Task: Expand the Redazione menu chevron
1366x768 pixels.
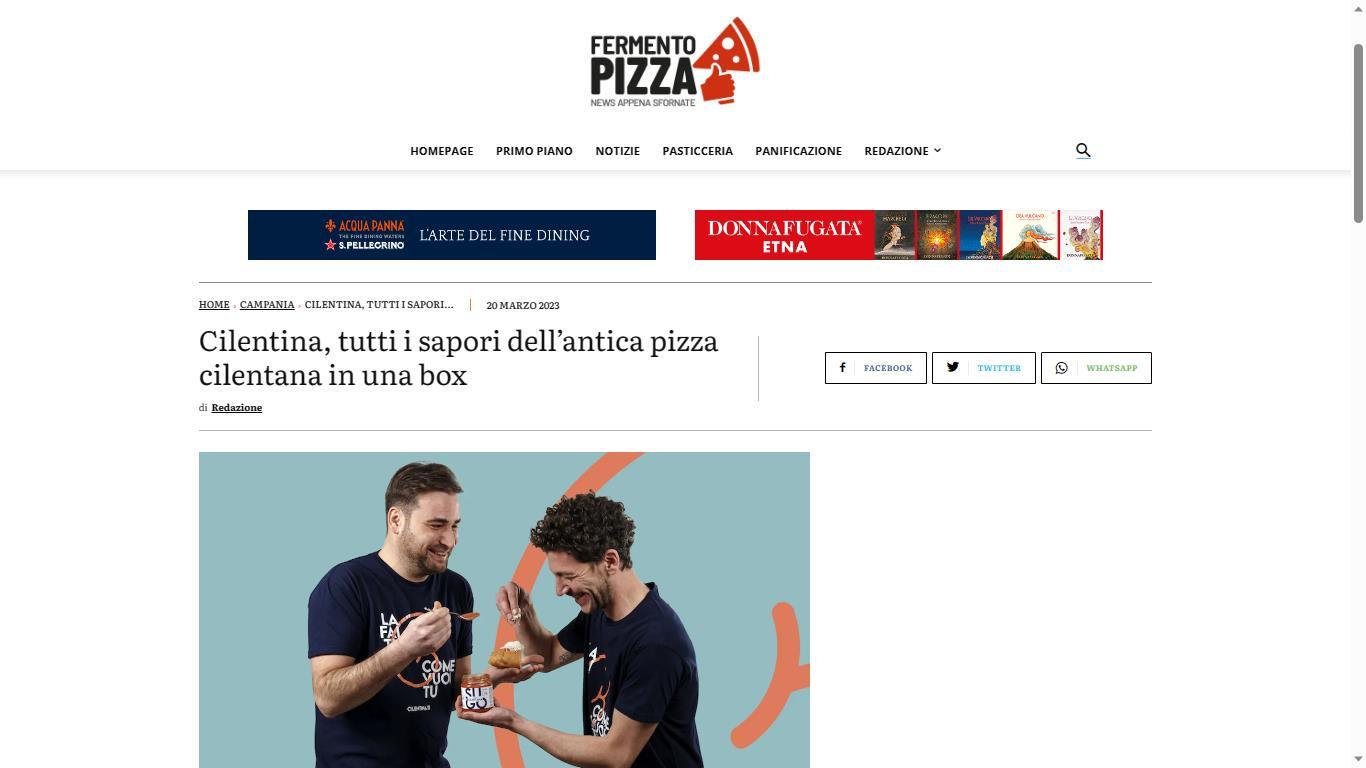Action: pyautogui.click(x=937, y=150)
